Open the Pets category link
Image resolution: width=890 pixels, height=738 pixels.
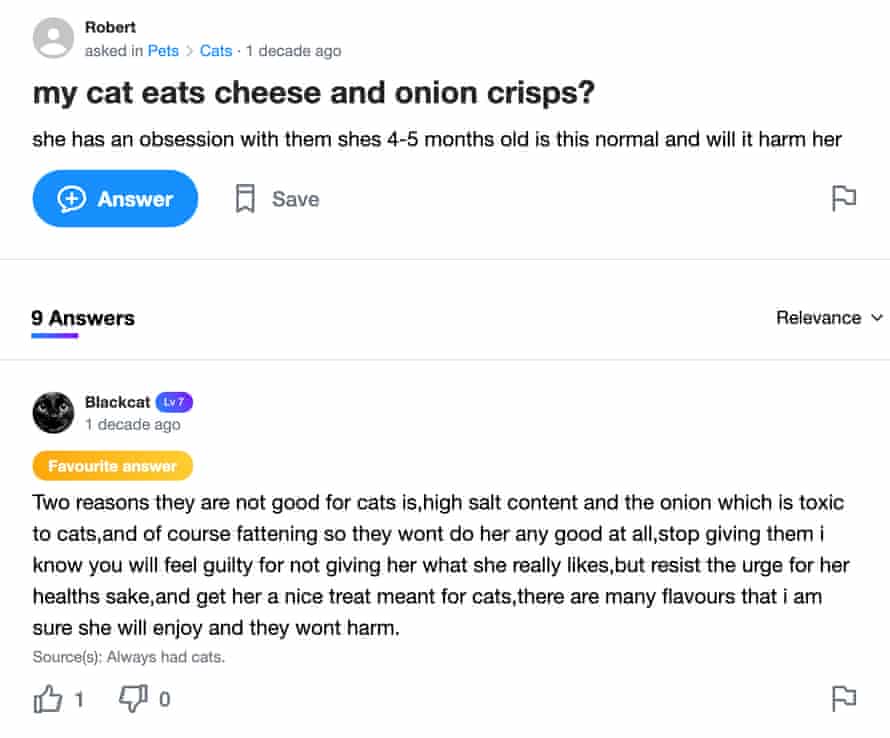tap(163, 51)
